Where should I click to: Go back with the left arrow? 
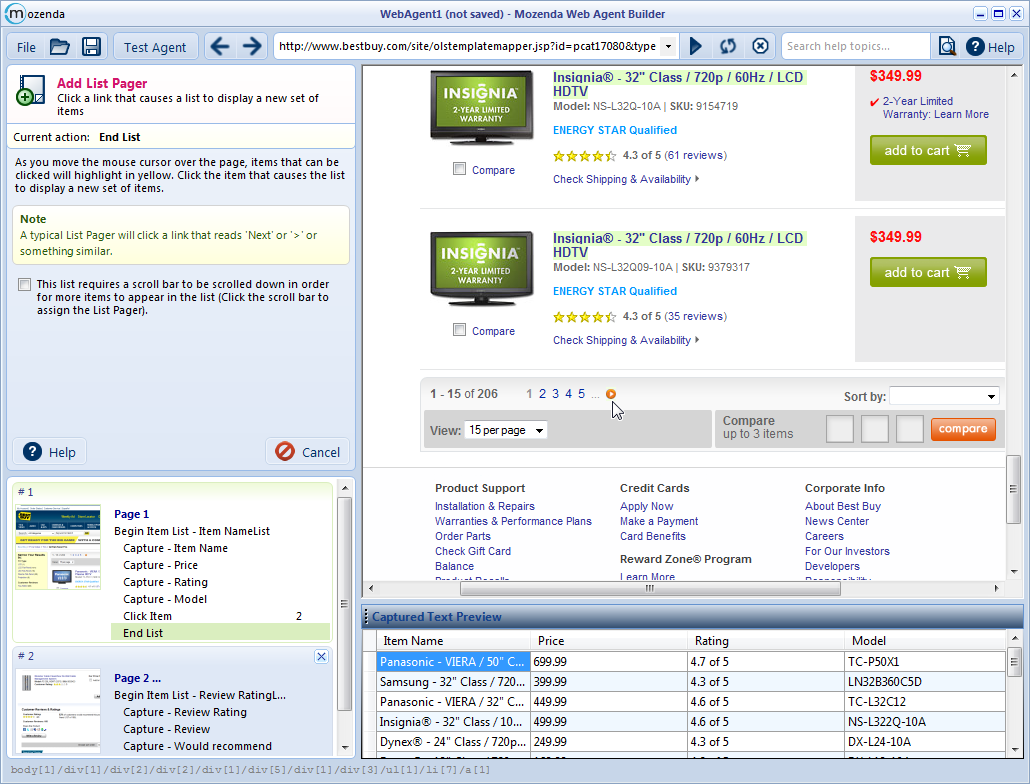[x=220, y=47]
